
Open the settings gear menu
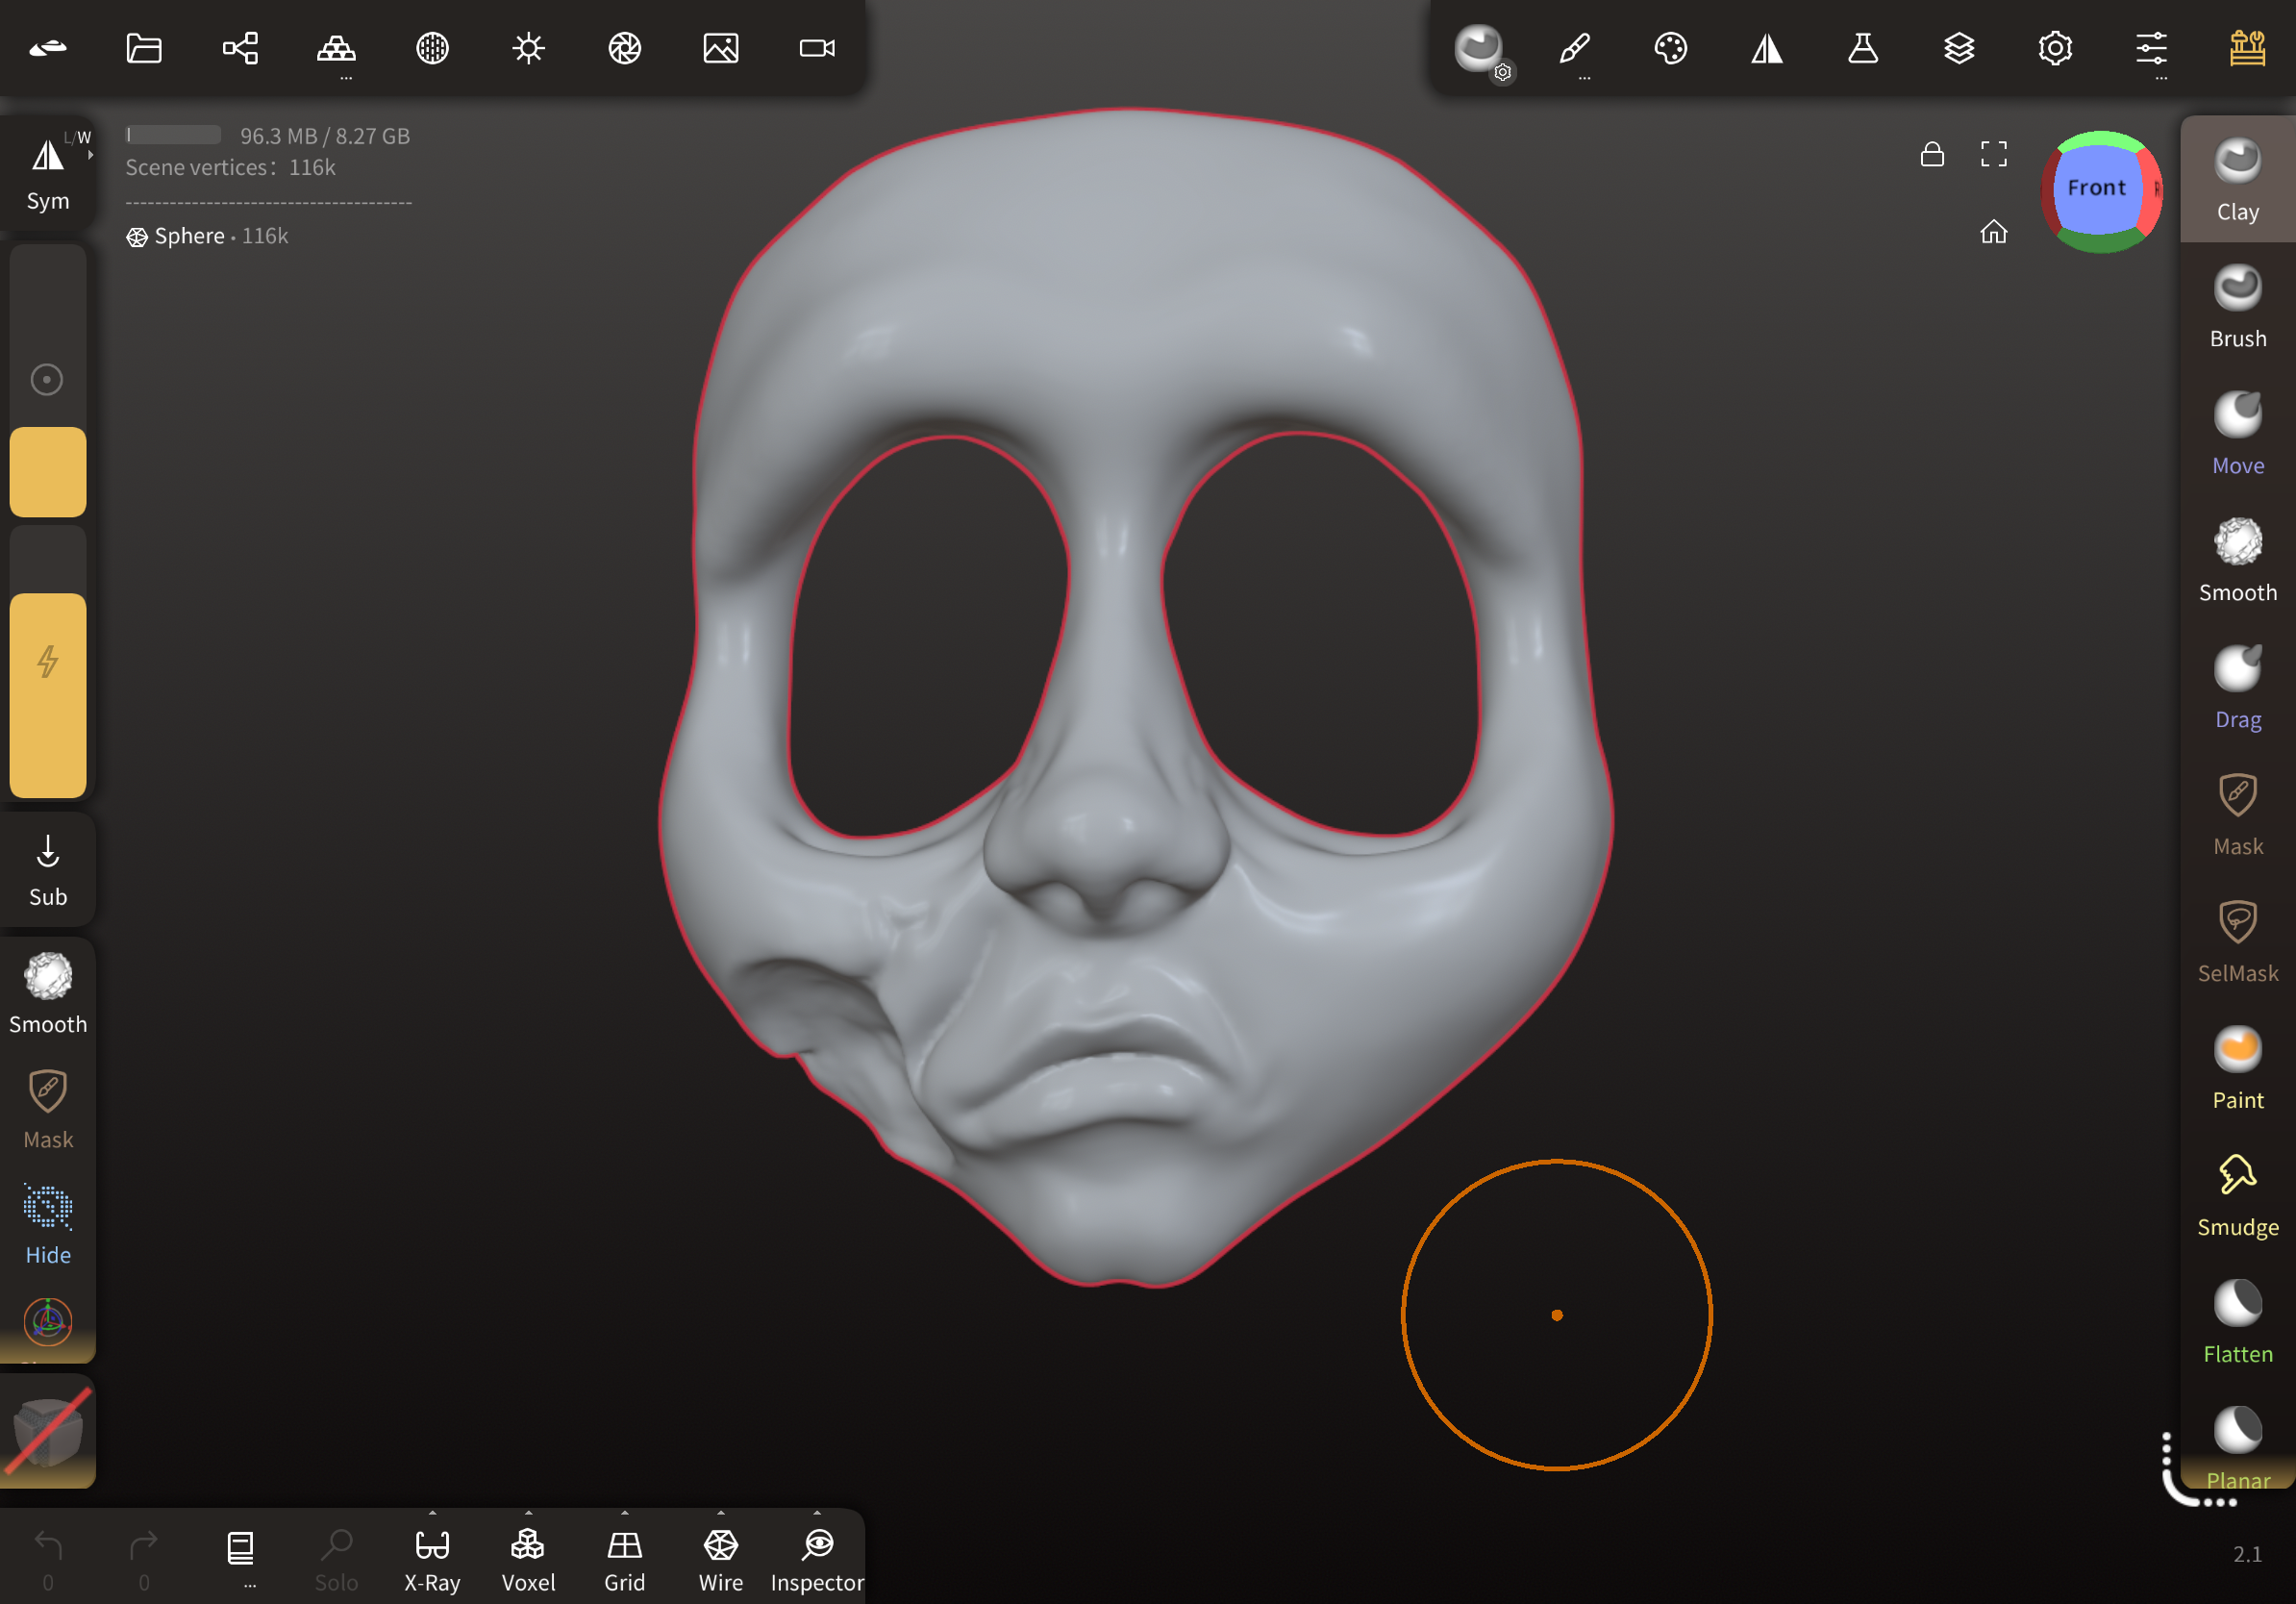tap(2054, 48)
